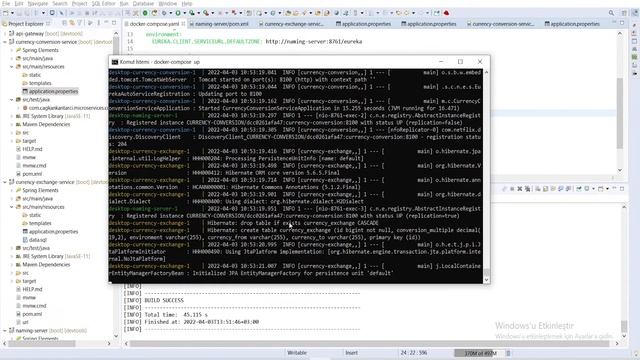Open the Open Console dropdown arrow
The image size is (640, 360).
click(607, 189)
